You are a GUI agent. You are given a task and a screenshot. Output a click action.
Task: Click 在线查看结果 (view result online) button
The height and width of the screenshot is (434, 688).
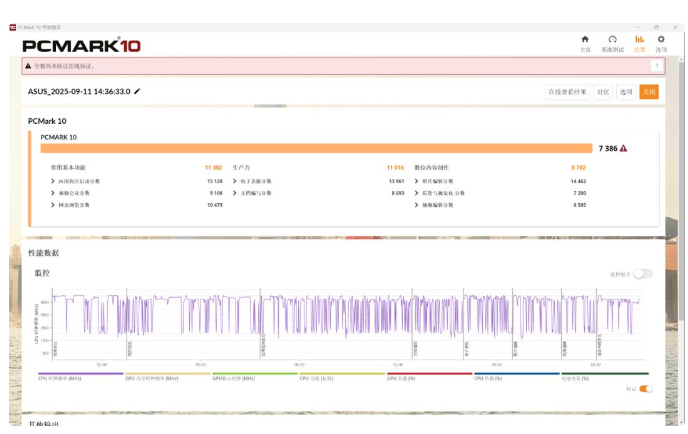click(567, 92)
